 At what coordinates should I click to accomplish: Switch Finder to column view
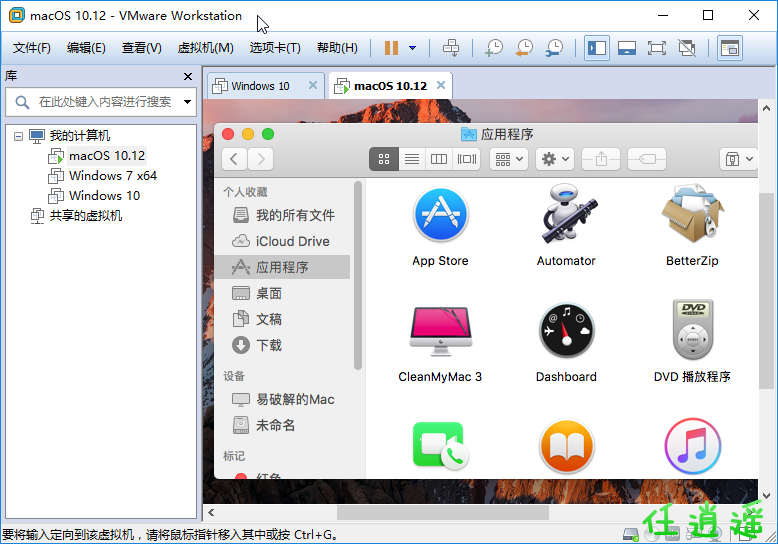(x=439, y=159)
